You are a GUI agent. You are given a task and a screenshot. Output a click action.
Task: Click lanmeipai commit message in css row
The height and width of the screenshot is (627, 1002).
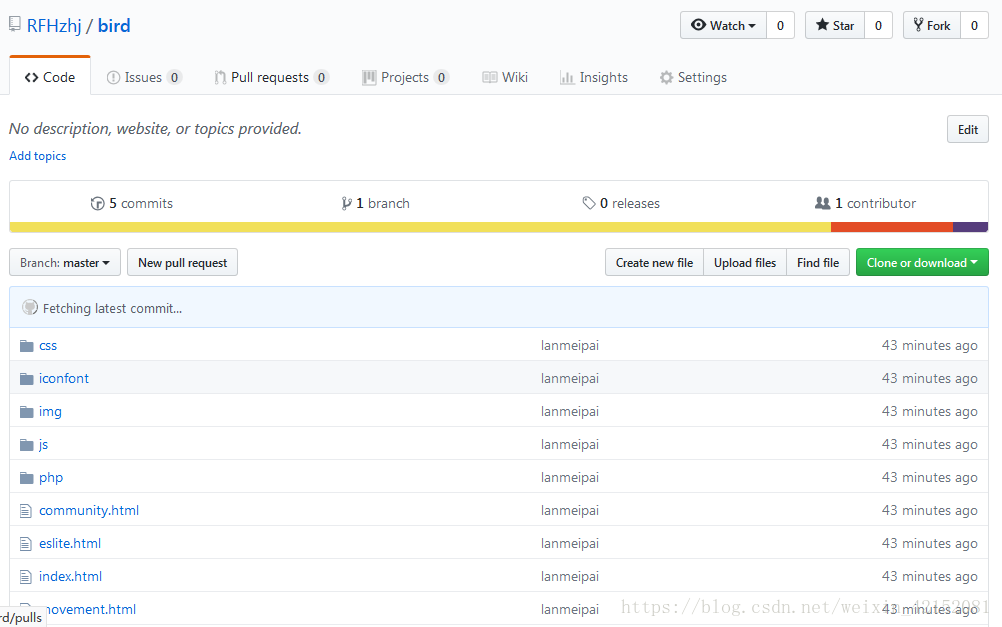[570, 346]
